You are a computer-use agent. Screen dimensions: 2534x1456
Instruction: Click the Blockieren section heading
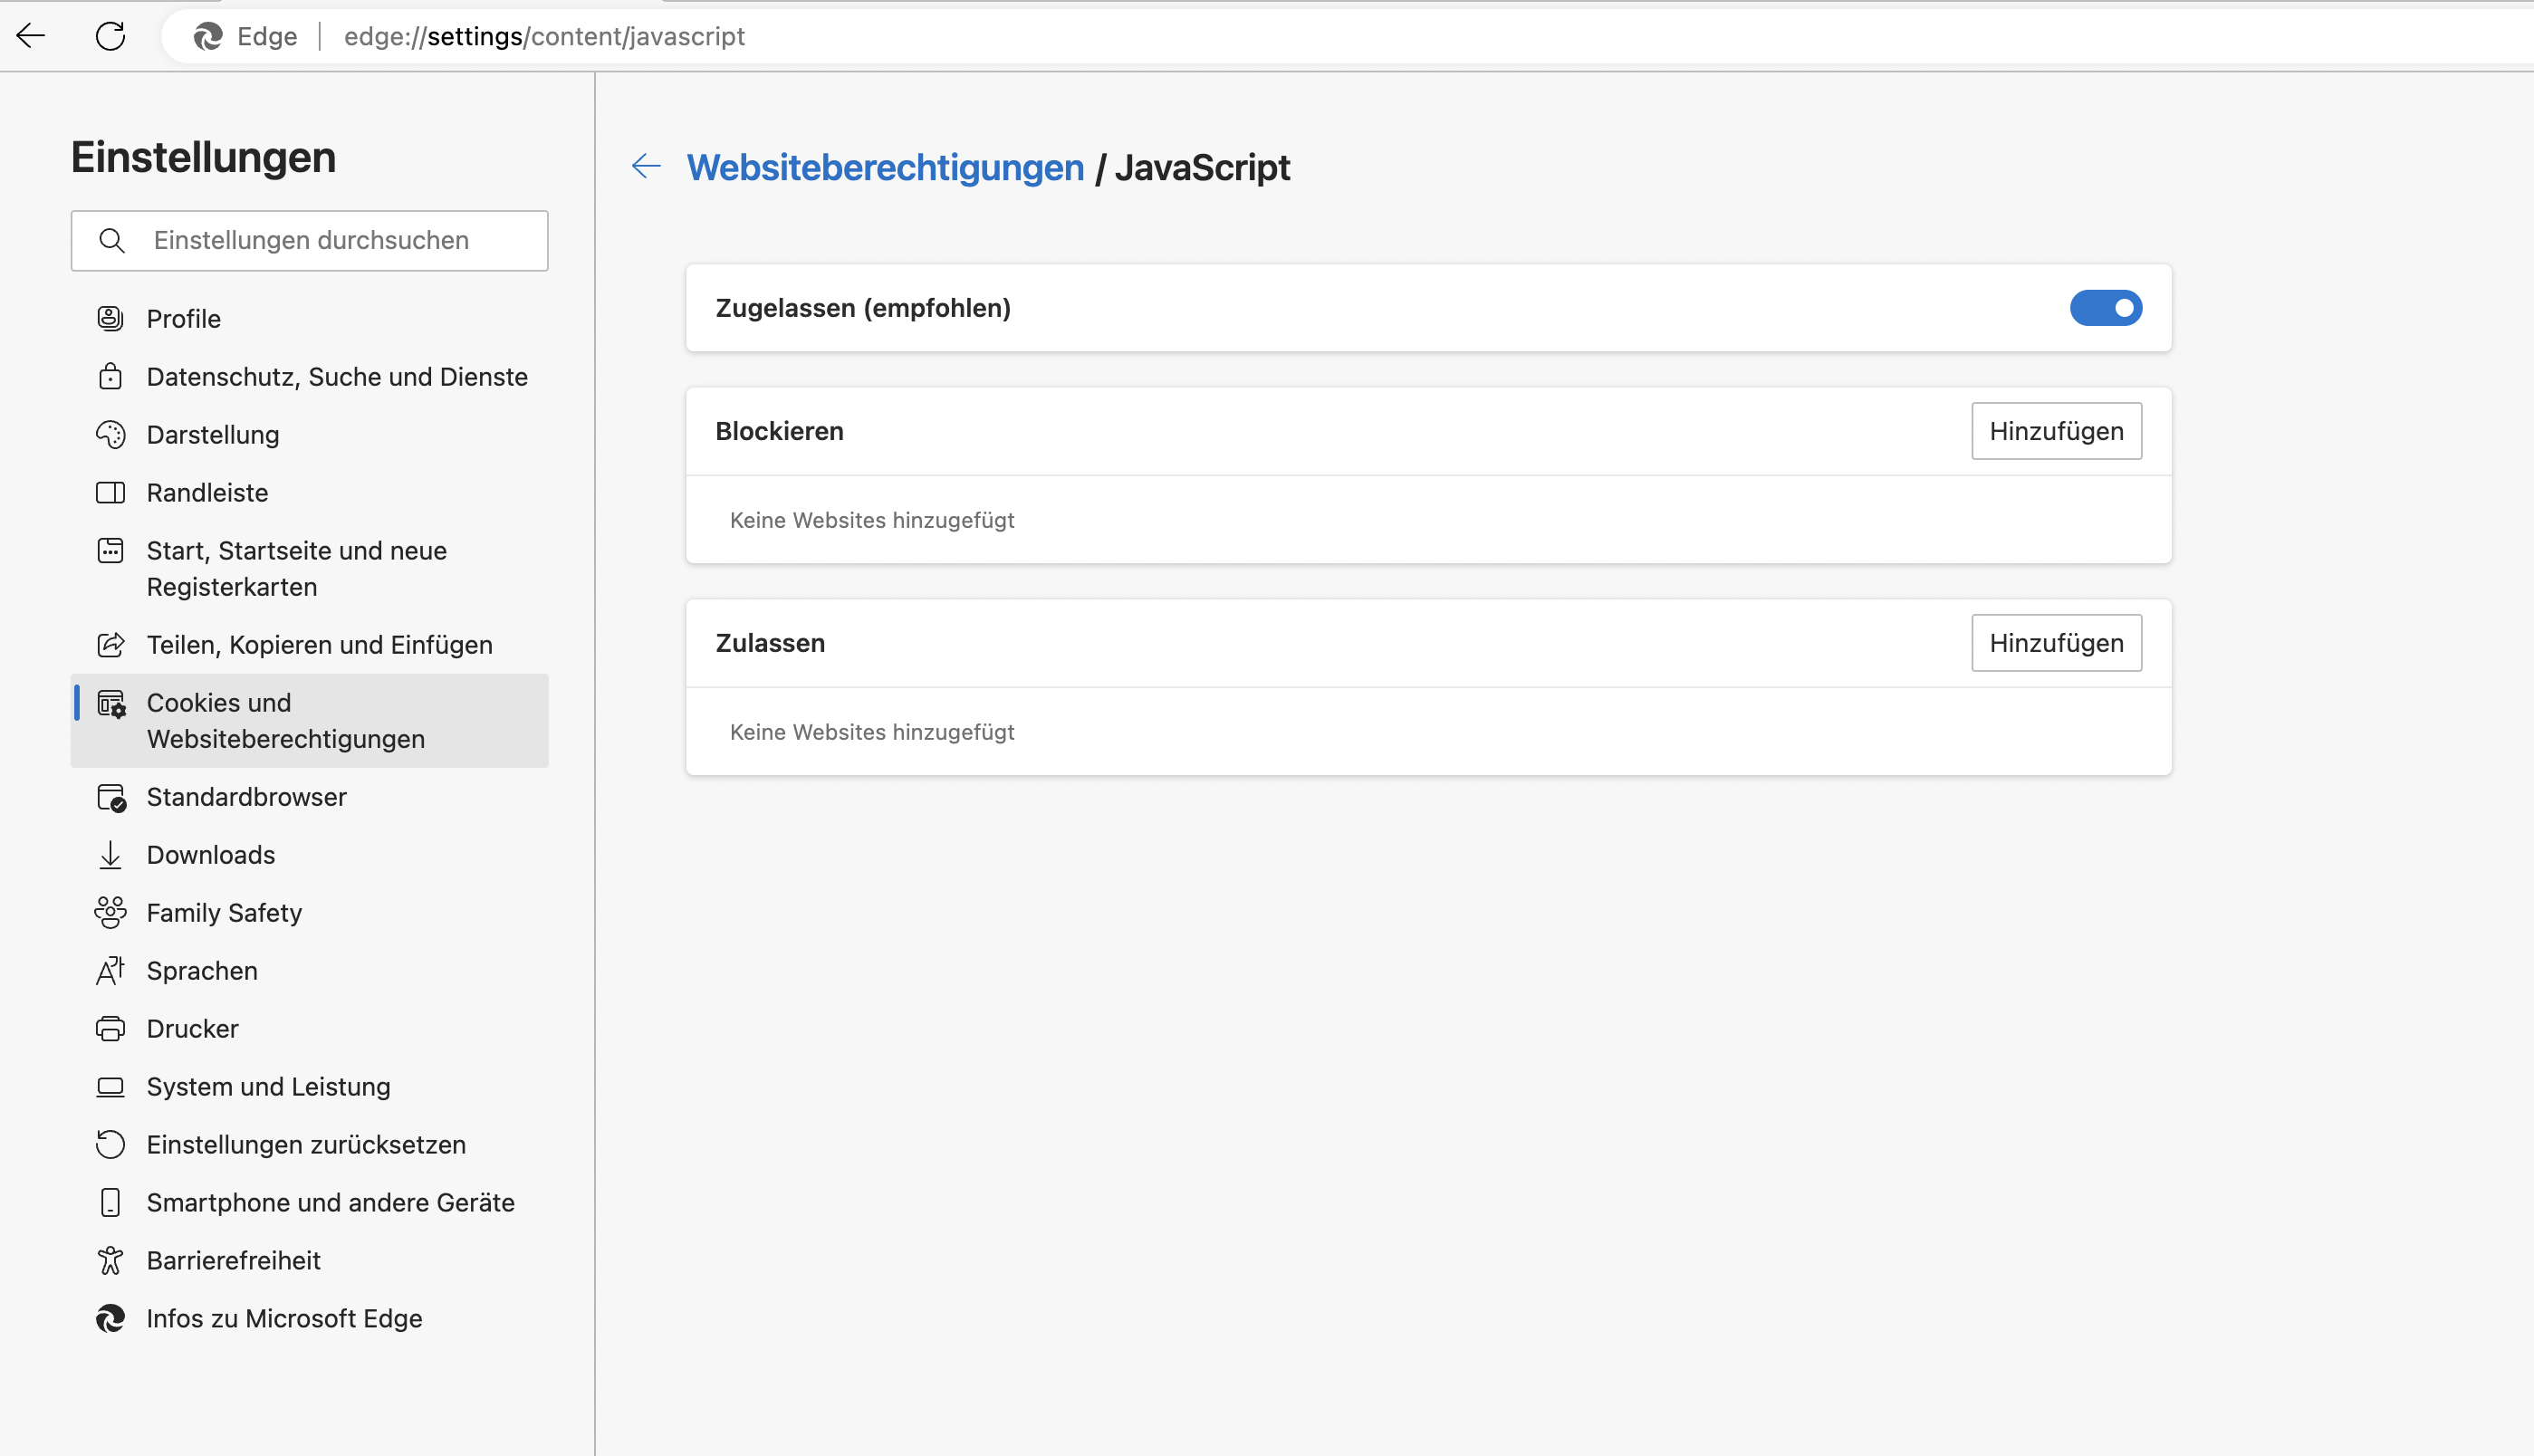[779, 431]
